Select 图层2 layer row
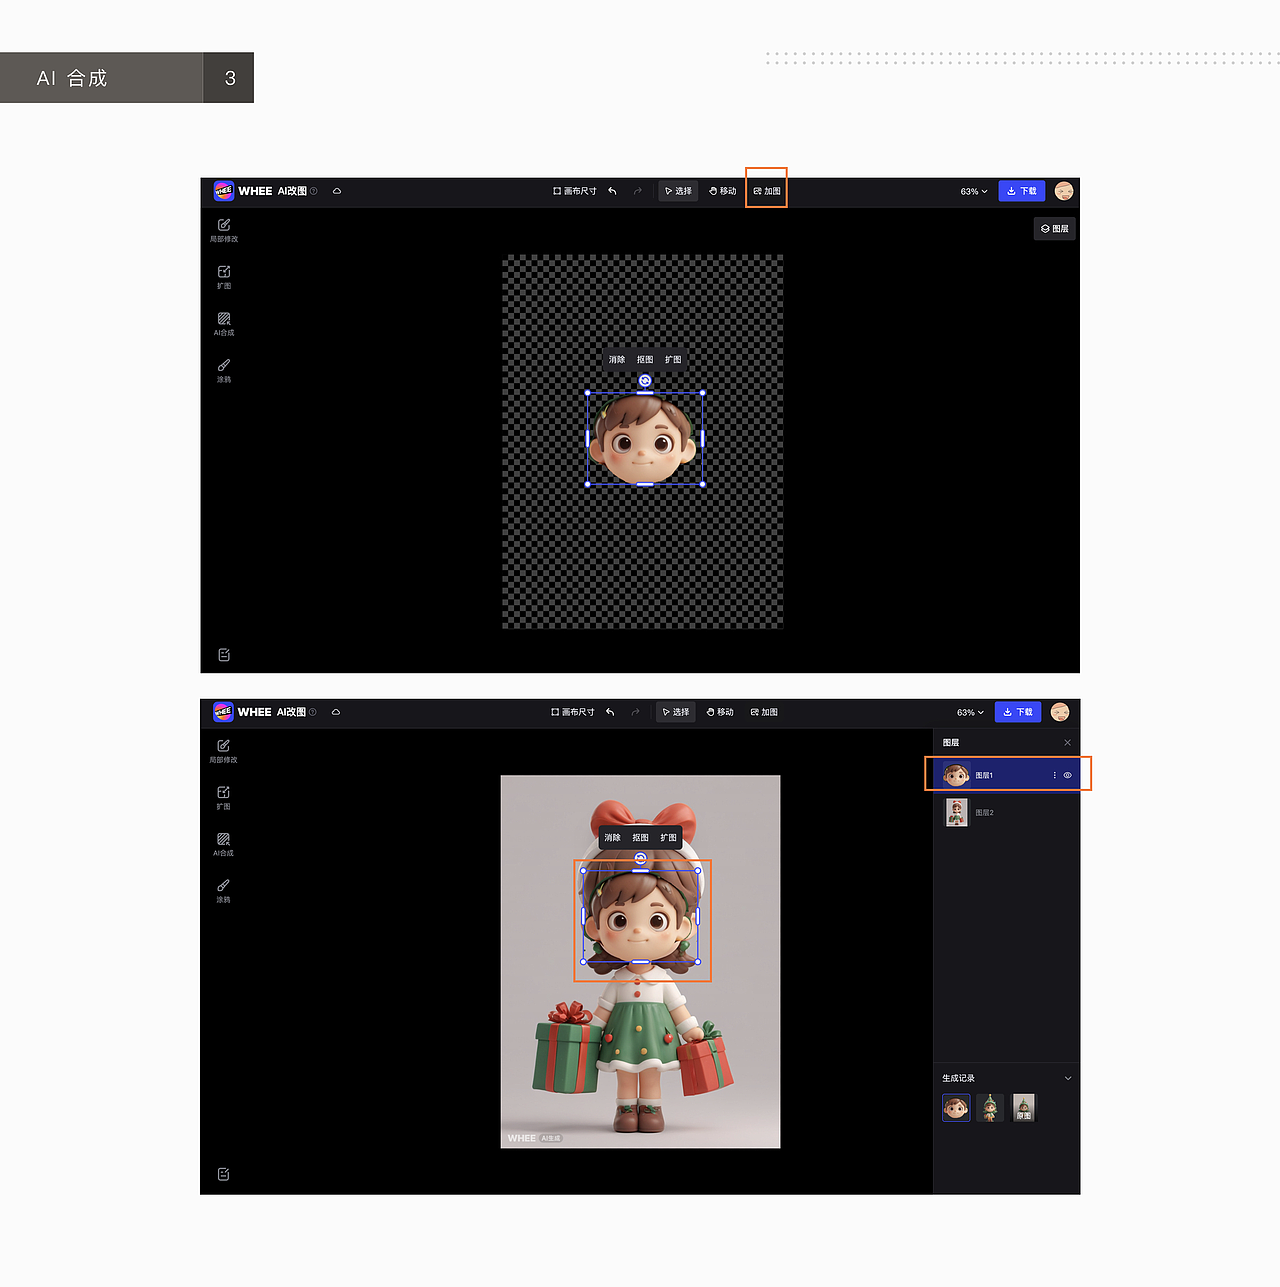The image size is (1280, 1287). pos(1007,812)
